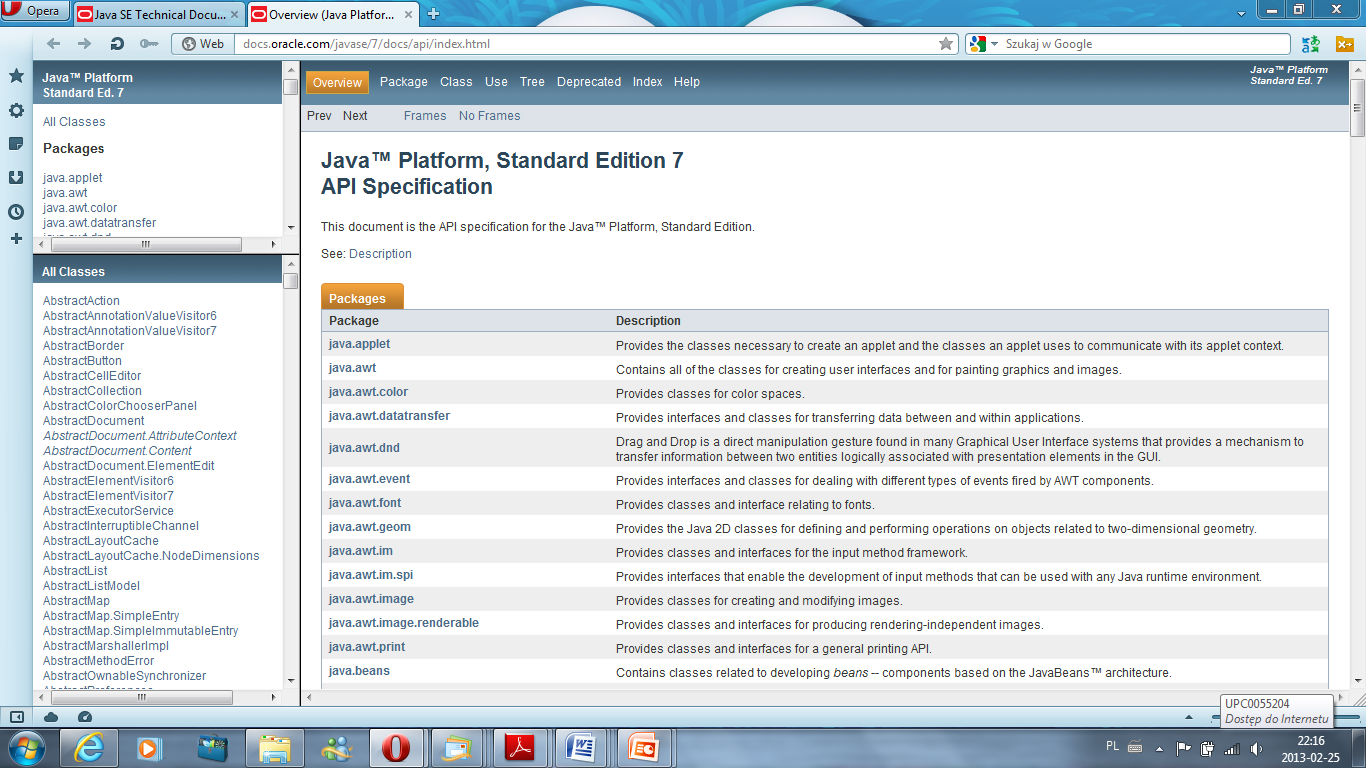1366x768 pixels.
Task: Open the AbstractDocument.Content class link
Action: pyautogui.click(x=117, y=451)
